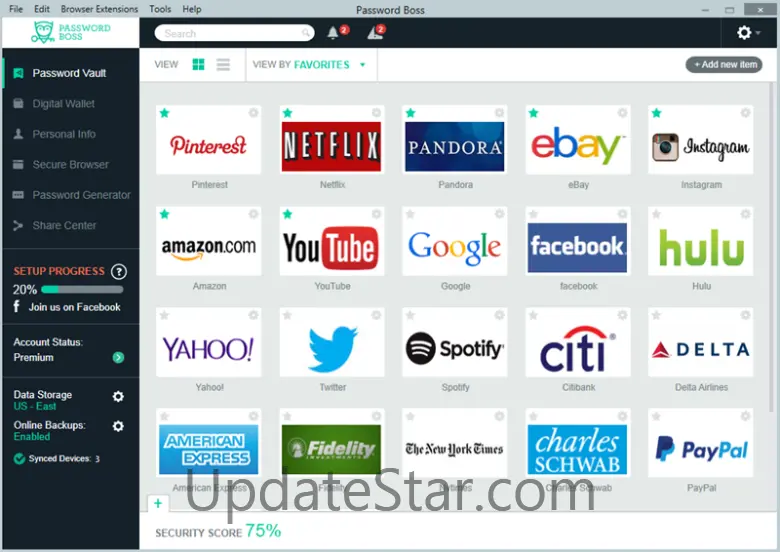
Task: Open the Tools menu
Action: (160, 9)
